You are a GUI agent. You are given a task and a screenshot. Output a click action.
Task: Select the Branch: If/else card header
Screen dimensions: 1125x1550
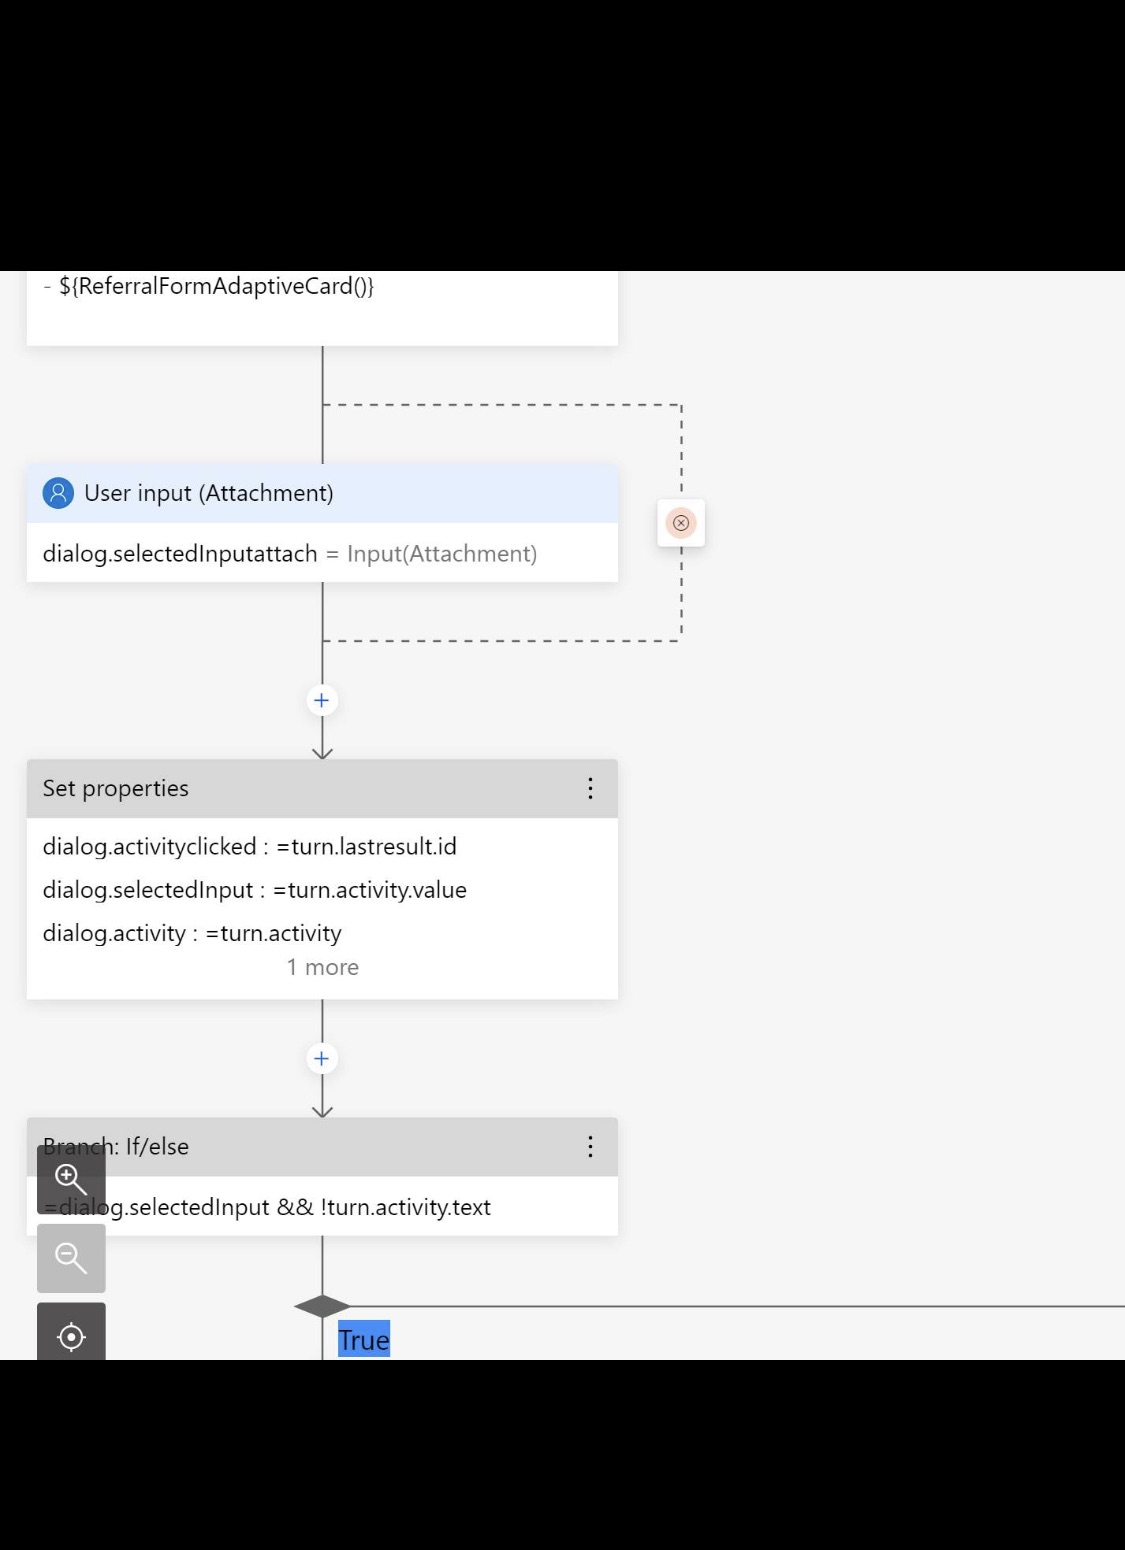(322, 1147)
